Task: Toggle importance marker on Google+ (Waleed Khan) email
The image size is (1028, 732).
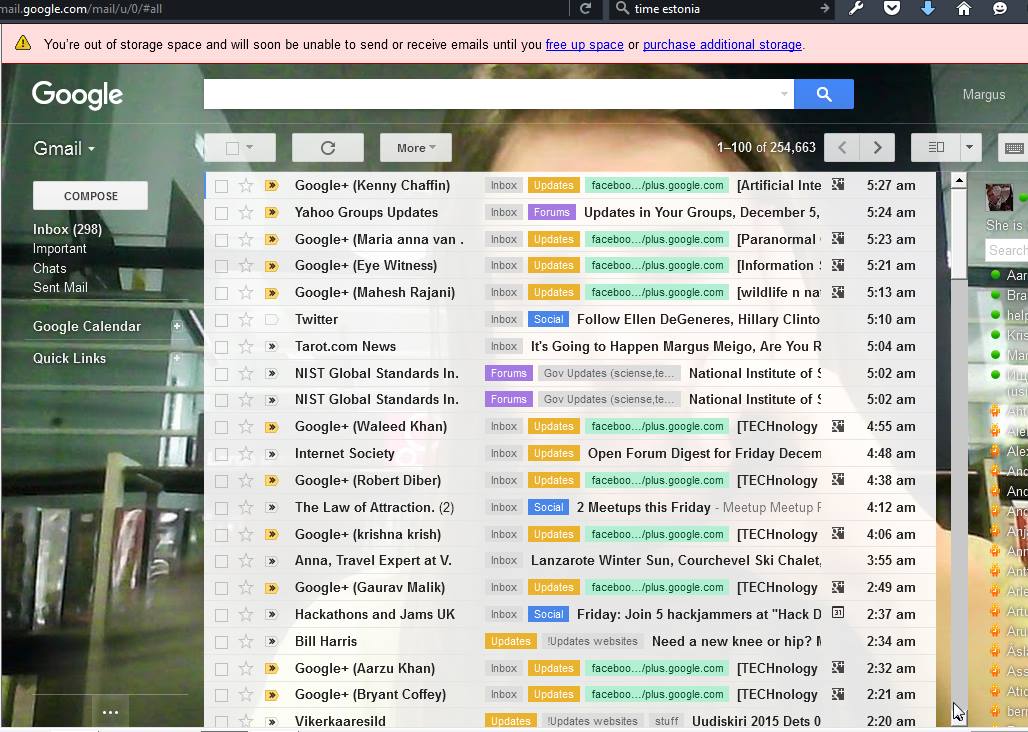Action: (271, 427)
